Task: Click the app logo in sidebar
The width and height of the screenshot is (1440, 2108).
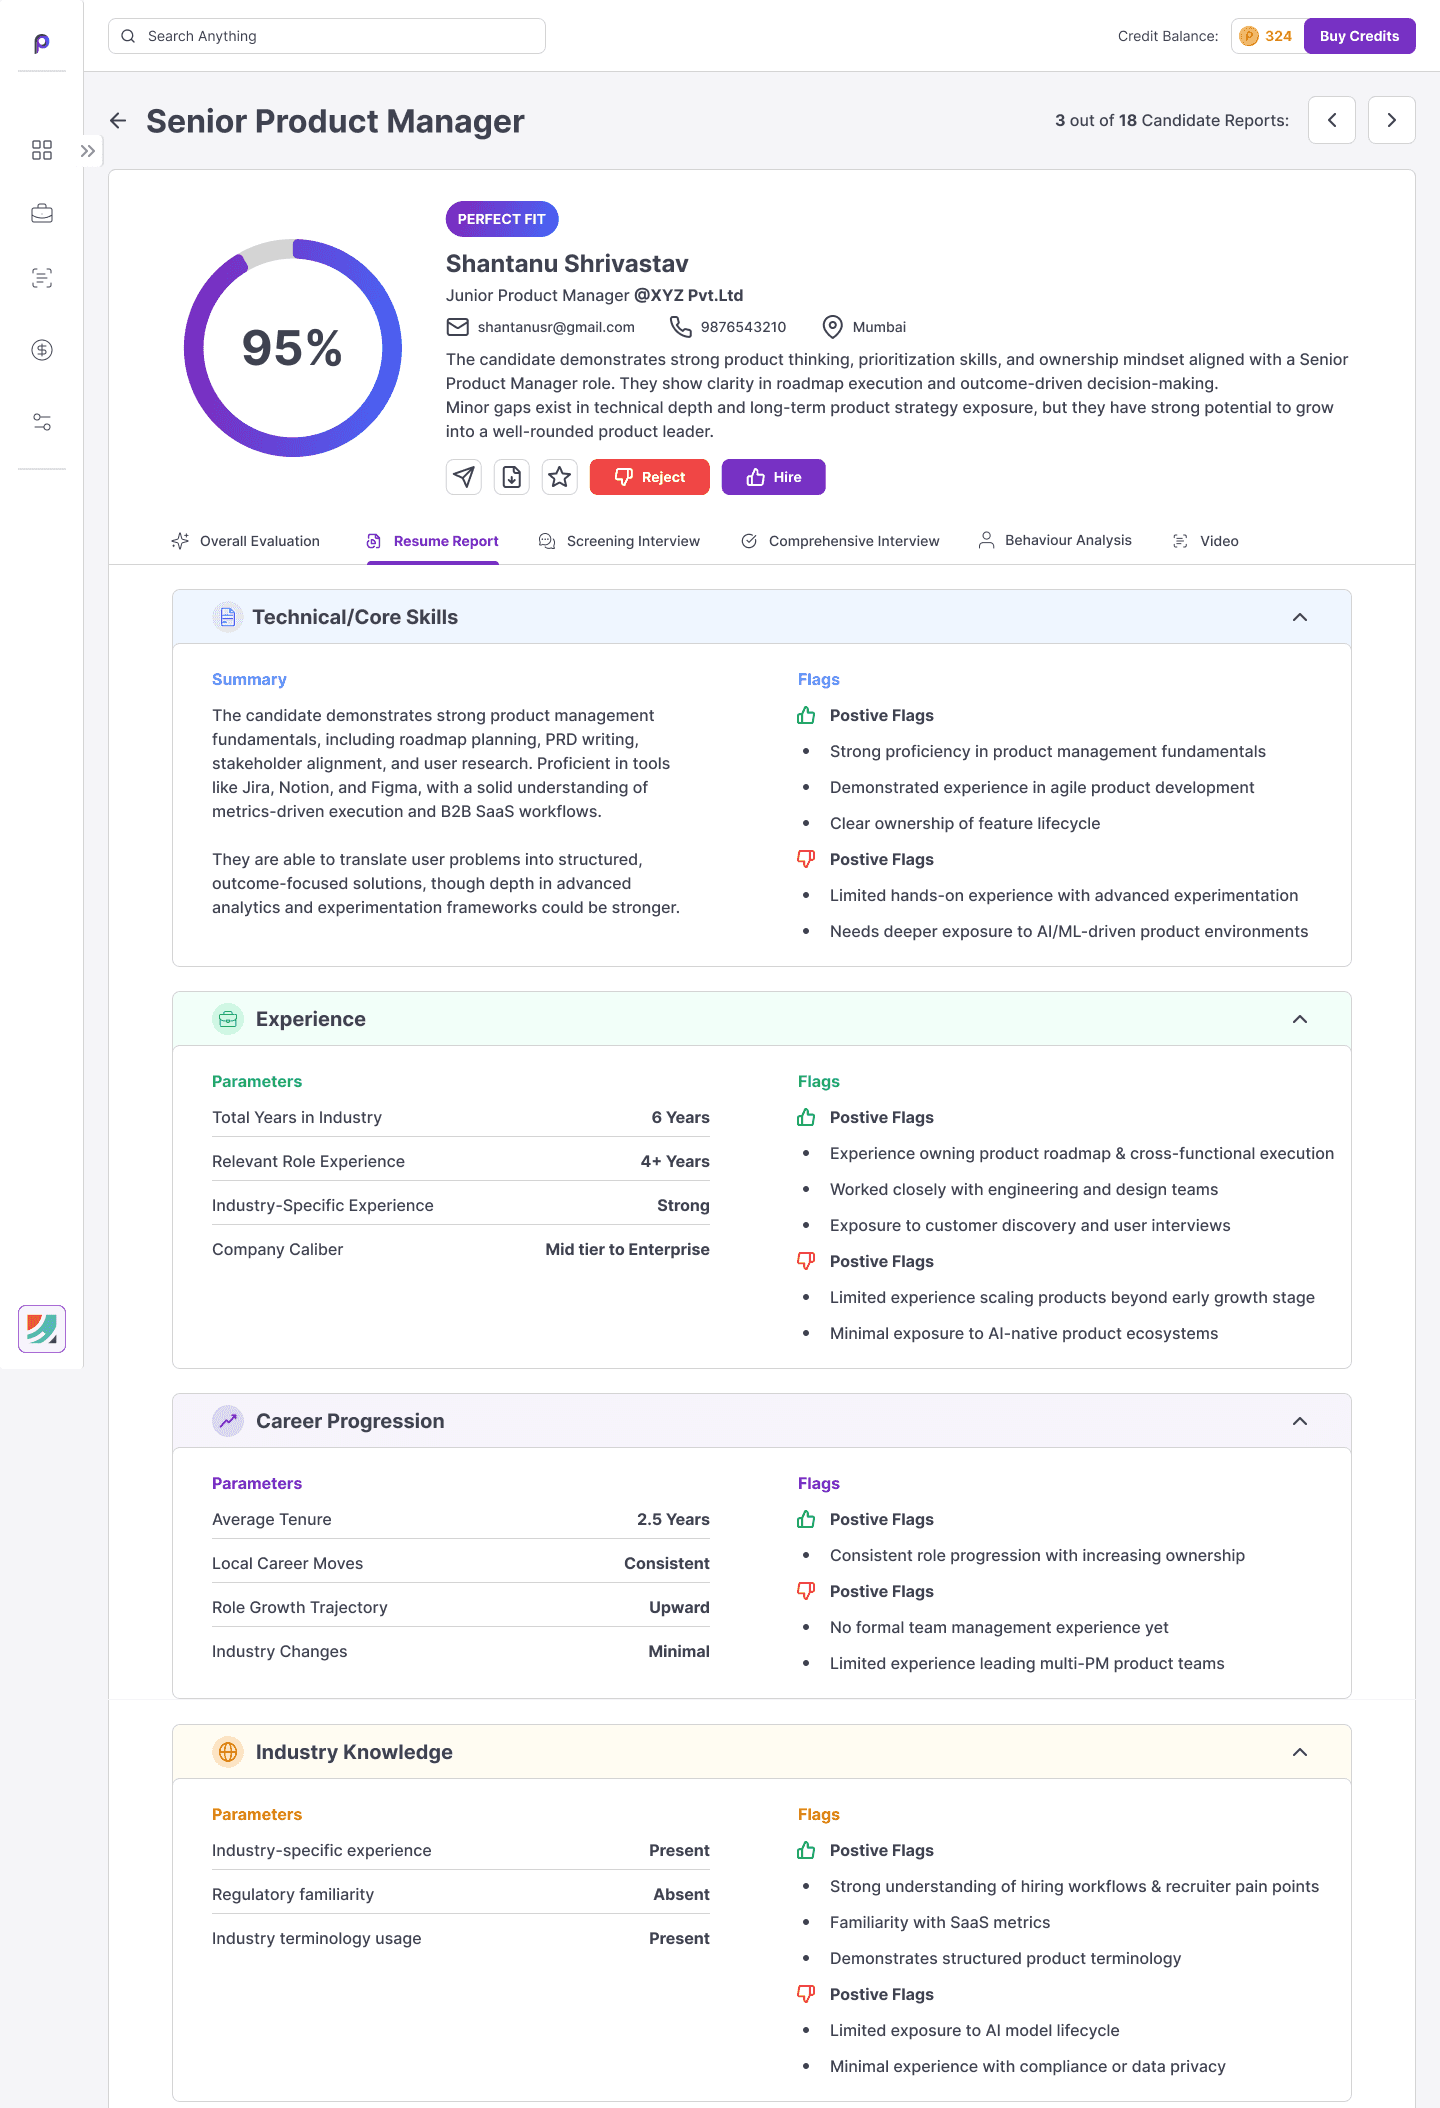Action: point(41,43)
